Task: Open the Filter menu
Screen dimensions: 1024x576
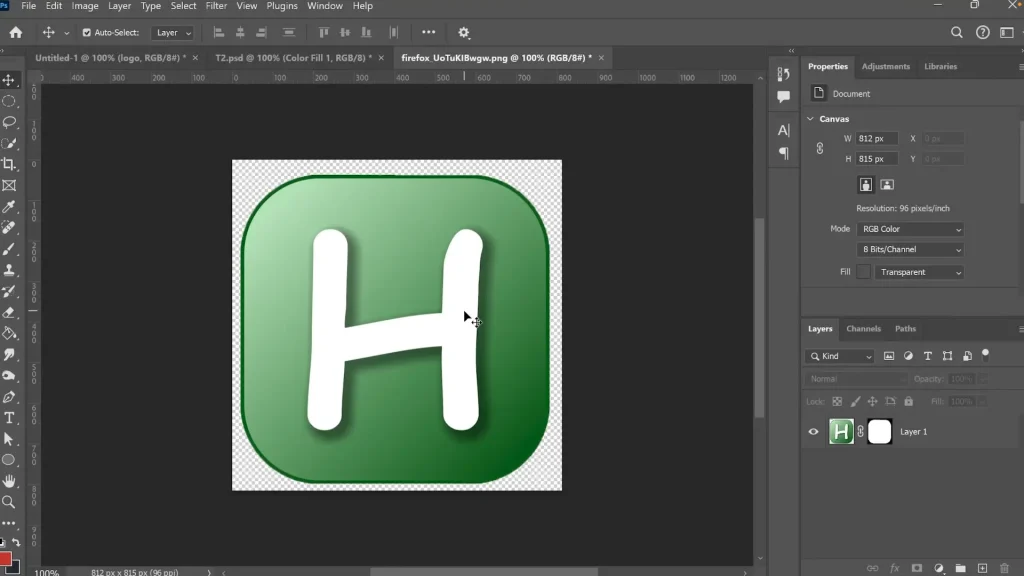Action: 216,6
